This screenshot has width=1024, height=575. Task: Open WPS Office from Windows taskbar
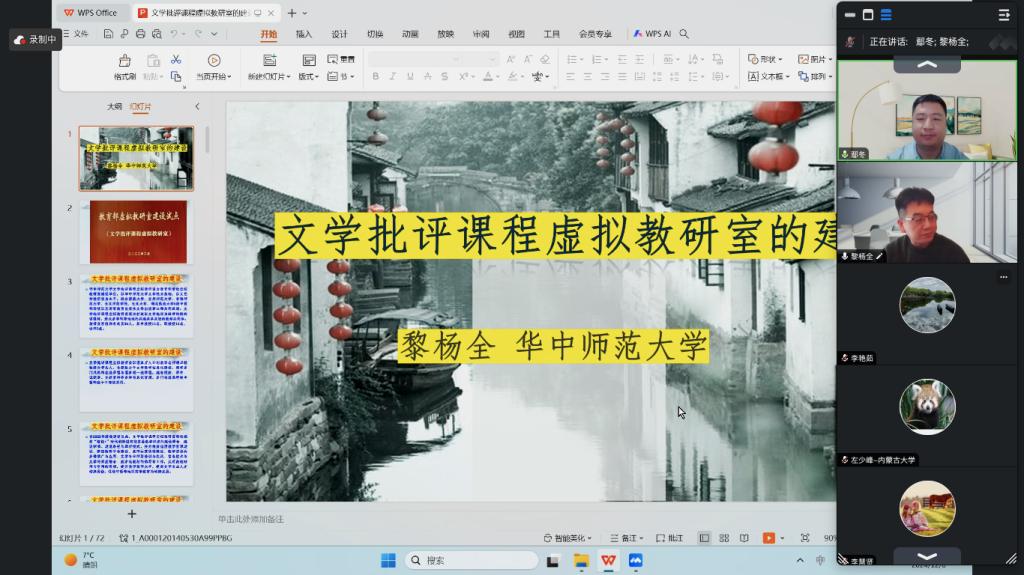click(608, 560)
